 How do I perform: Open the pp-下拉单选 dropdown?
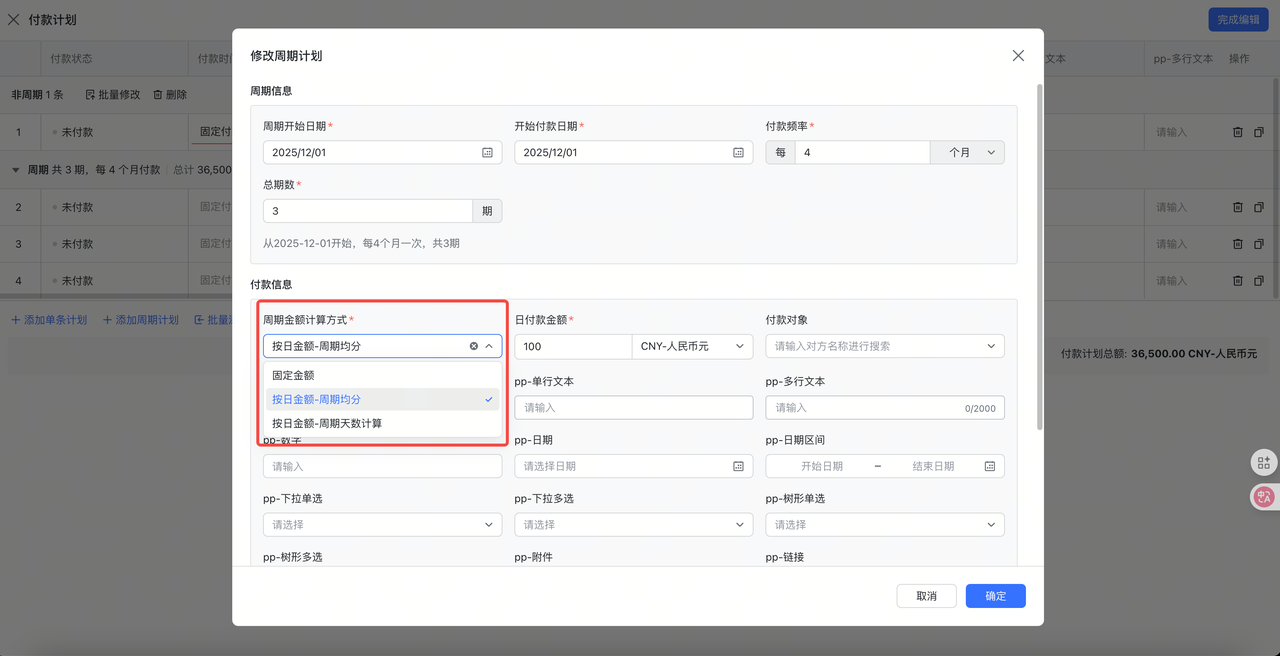tap(382, 524)
